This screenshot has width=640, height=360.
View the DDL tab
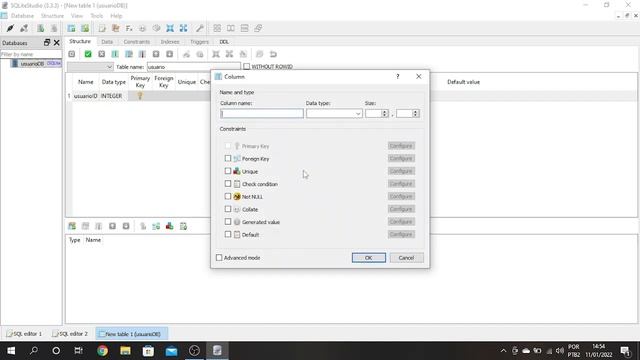pyautogui.click(x=224, y=42)
